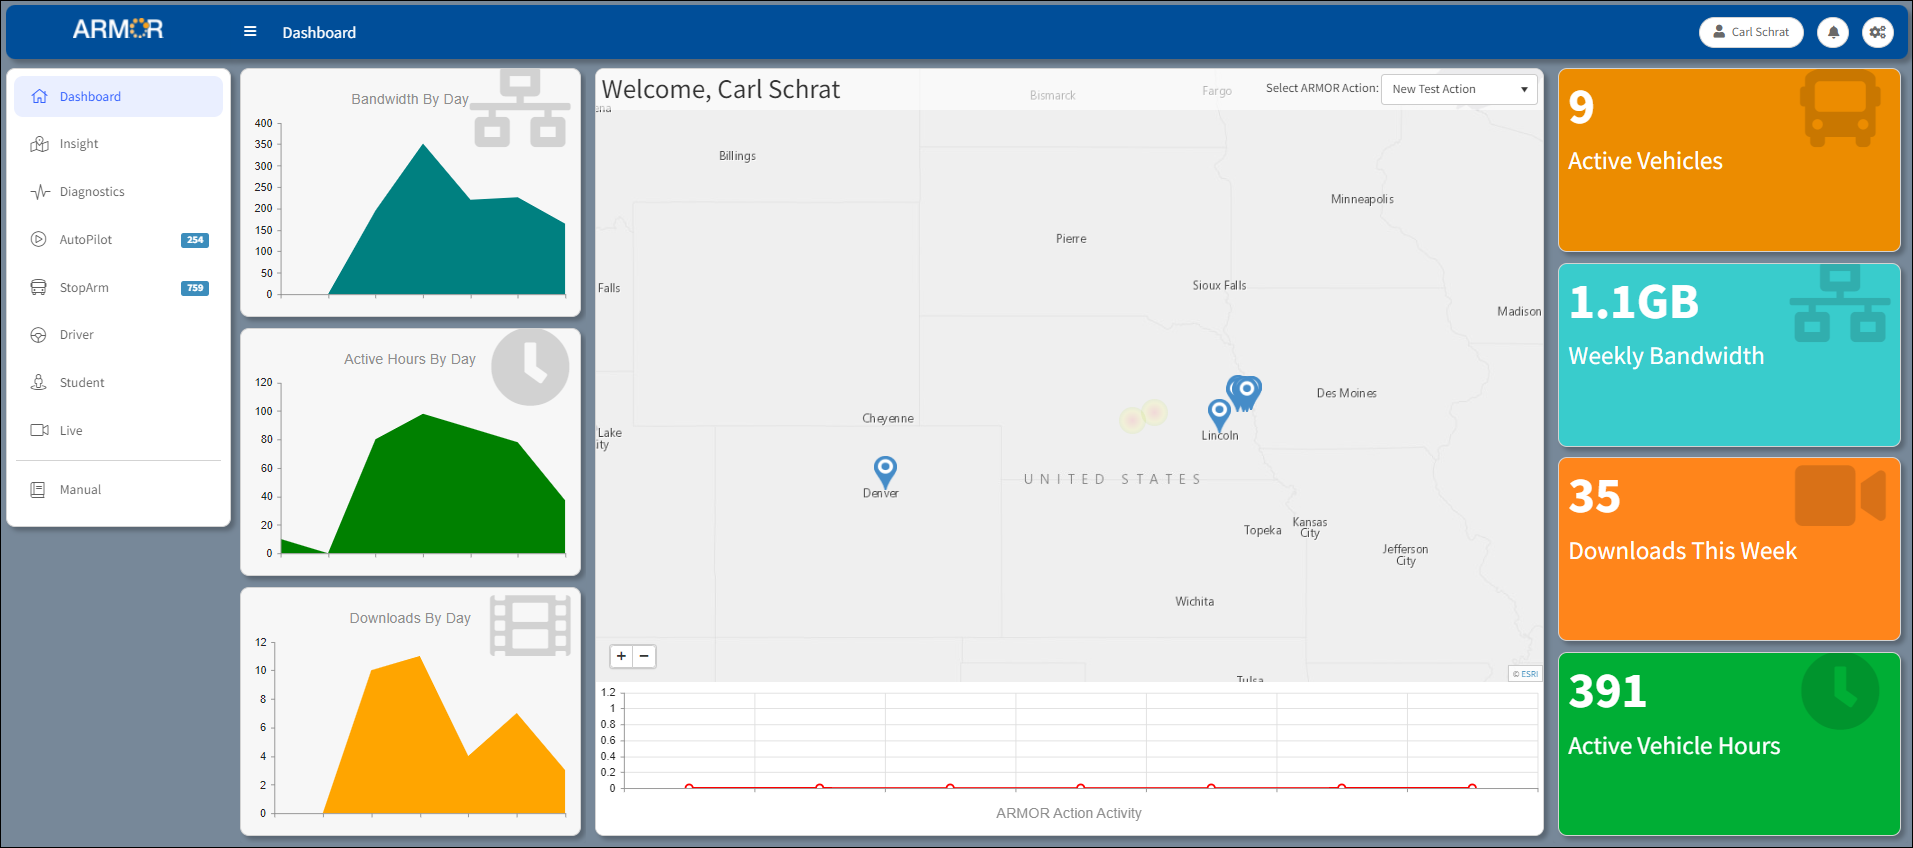Image resolution: width=1913 pixels, height=848 pixels.
Task: Zoom out on the map with minus button
Action: [x=645, y=656]
